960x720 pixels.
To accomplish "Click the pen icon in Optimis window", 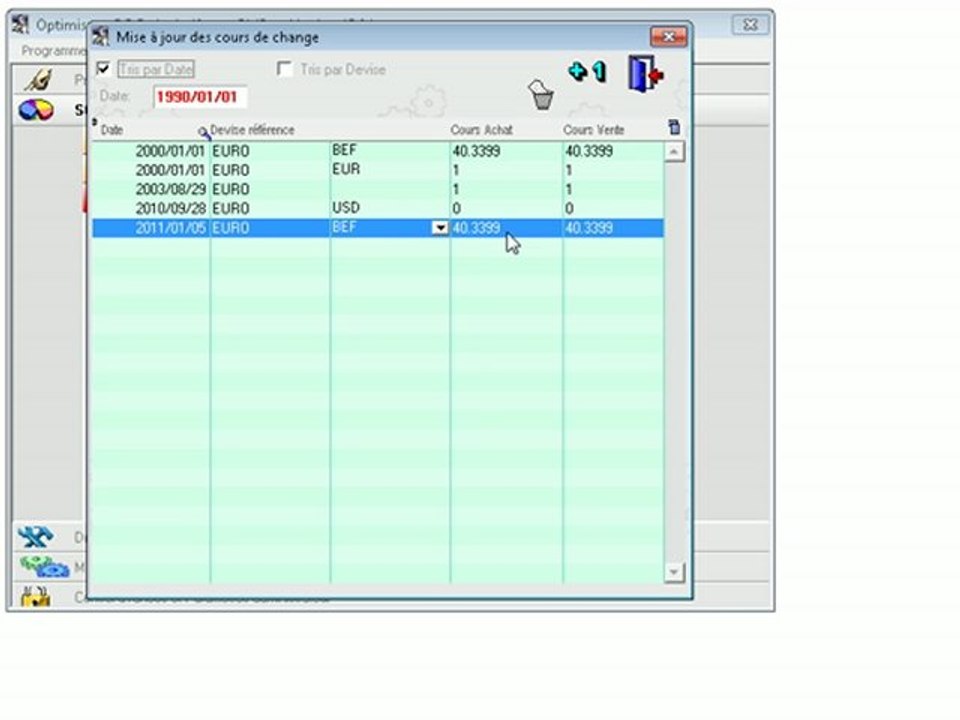I will point(38,80).
